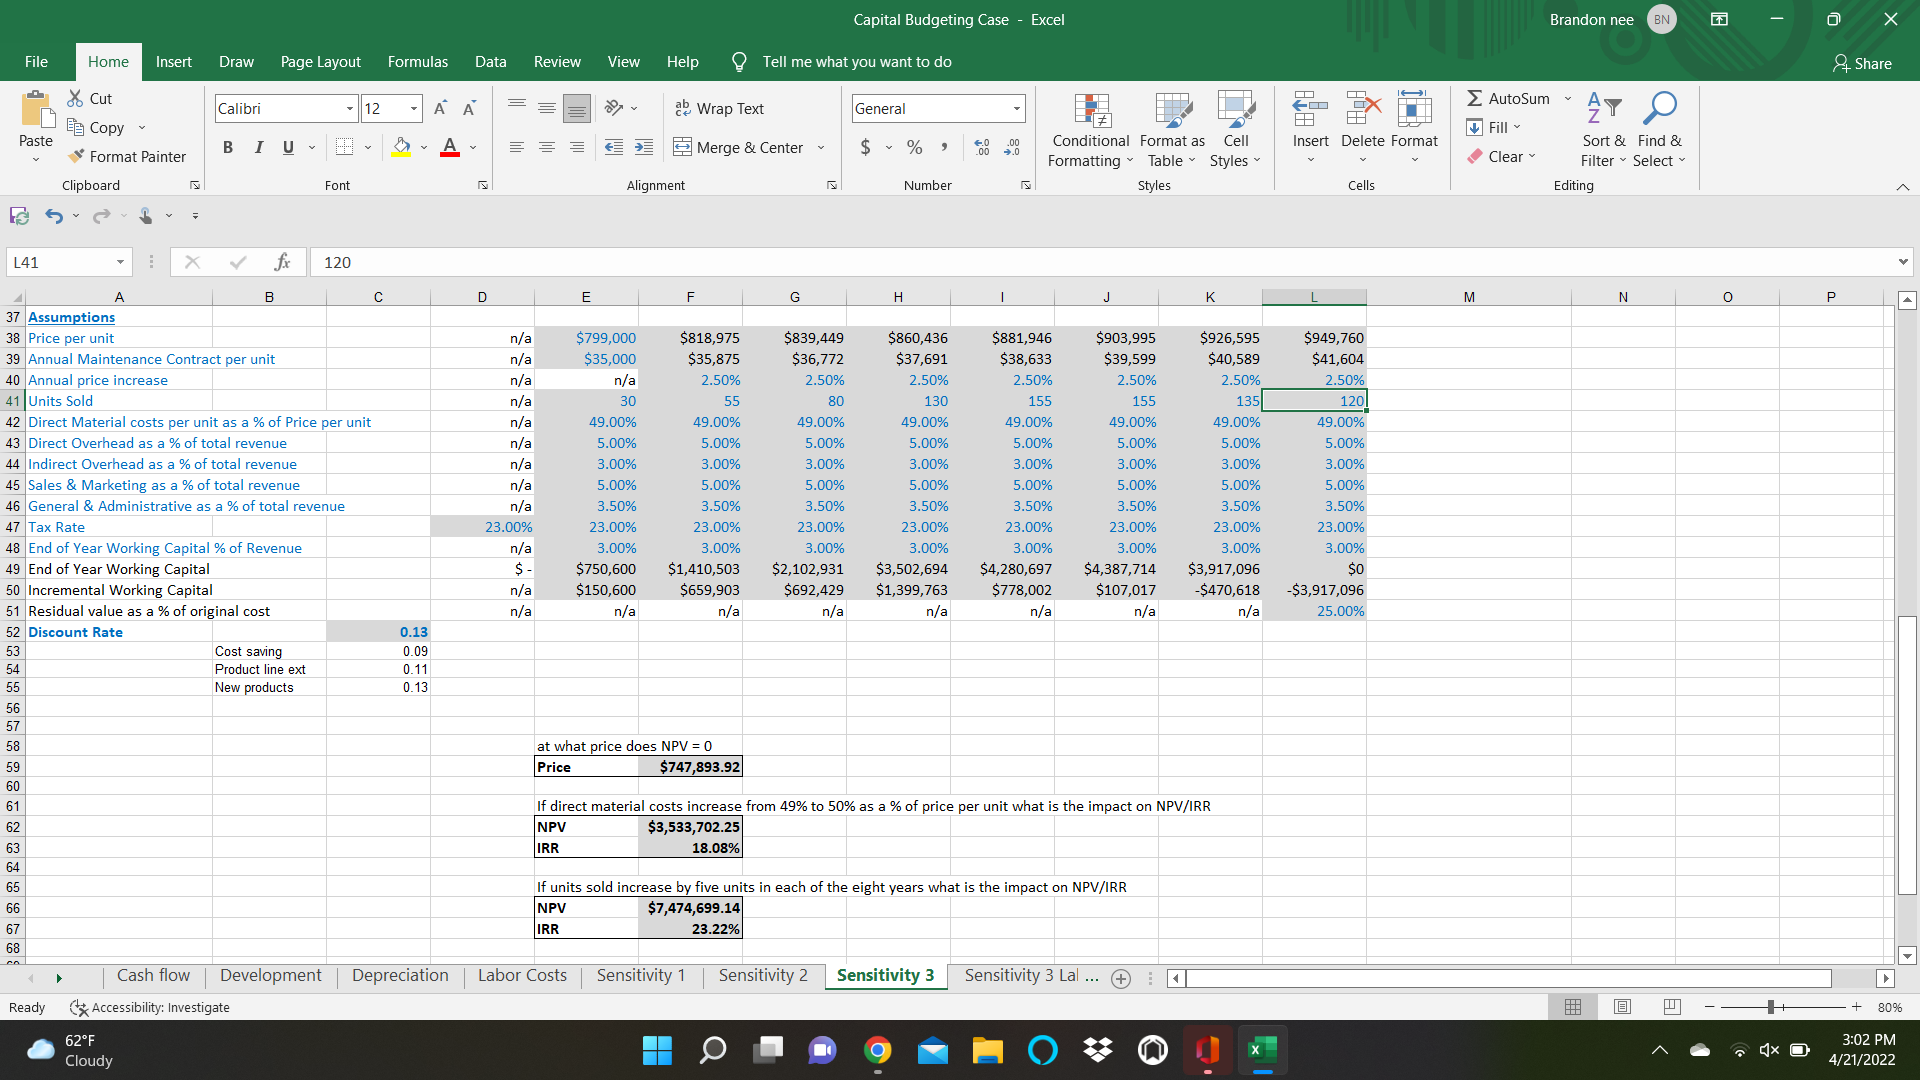Toggle italic formatting

click(258, 147)
